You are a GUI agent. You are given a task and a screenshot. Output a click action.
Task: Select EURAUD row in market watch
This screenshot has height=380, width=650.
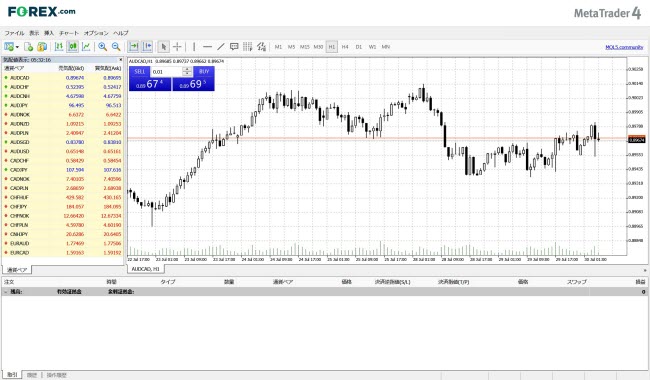click(63, 243)
